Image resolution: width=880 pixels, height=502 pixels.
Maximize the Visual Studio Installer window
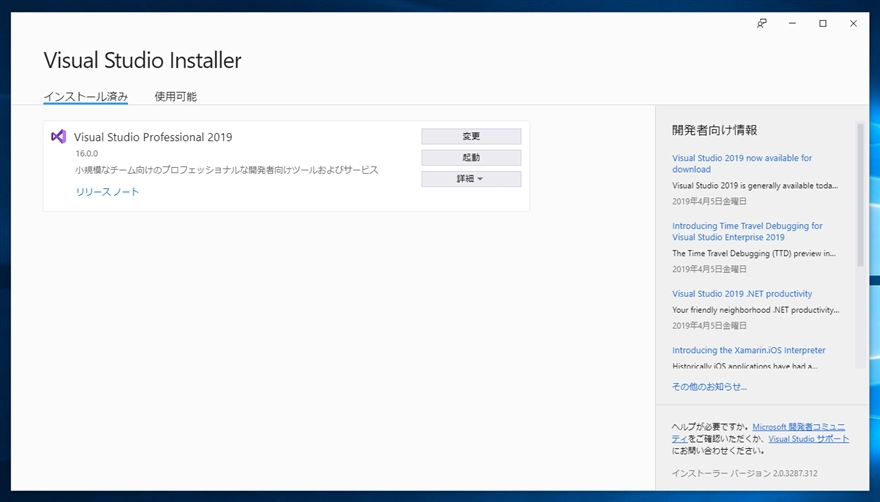click(823, 24)
